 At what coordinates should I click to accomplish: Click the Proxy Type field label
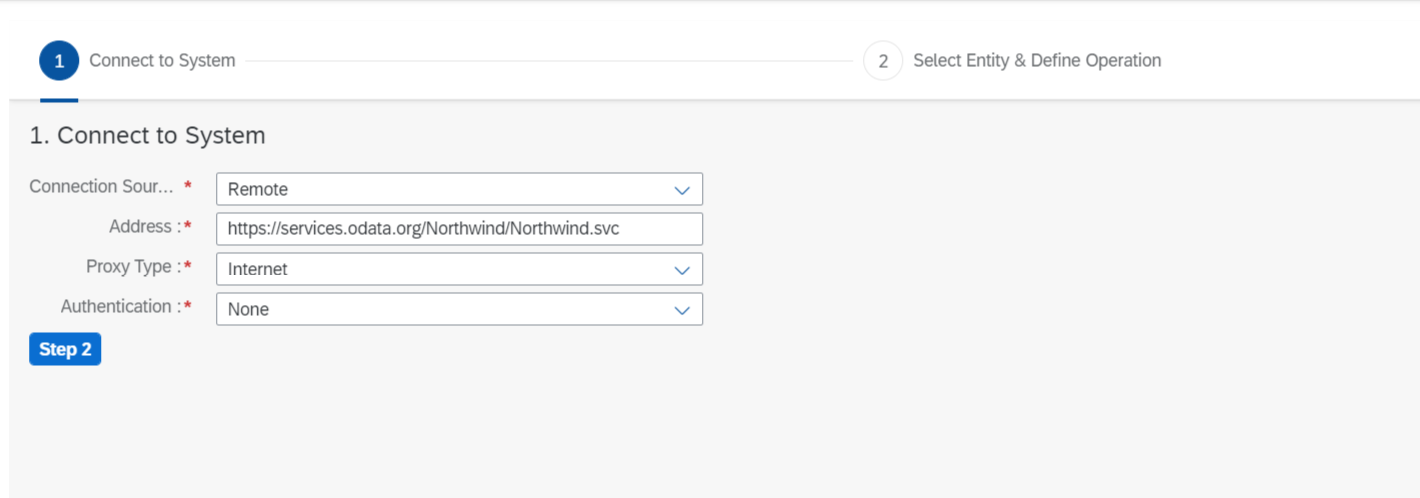pyautogui.click(x=133, y=267)
